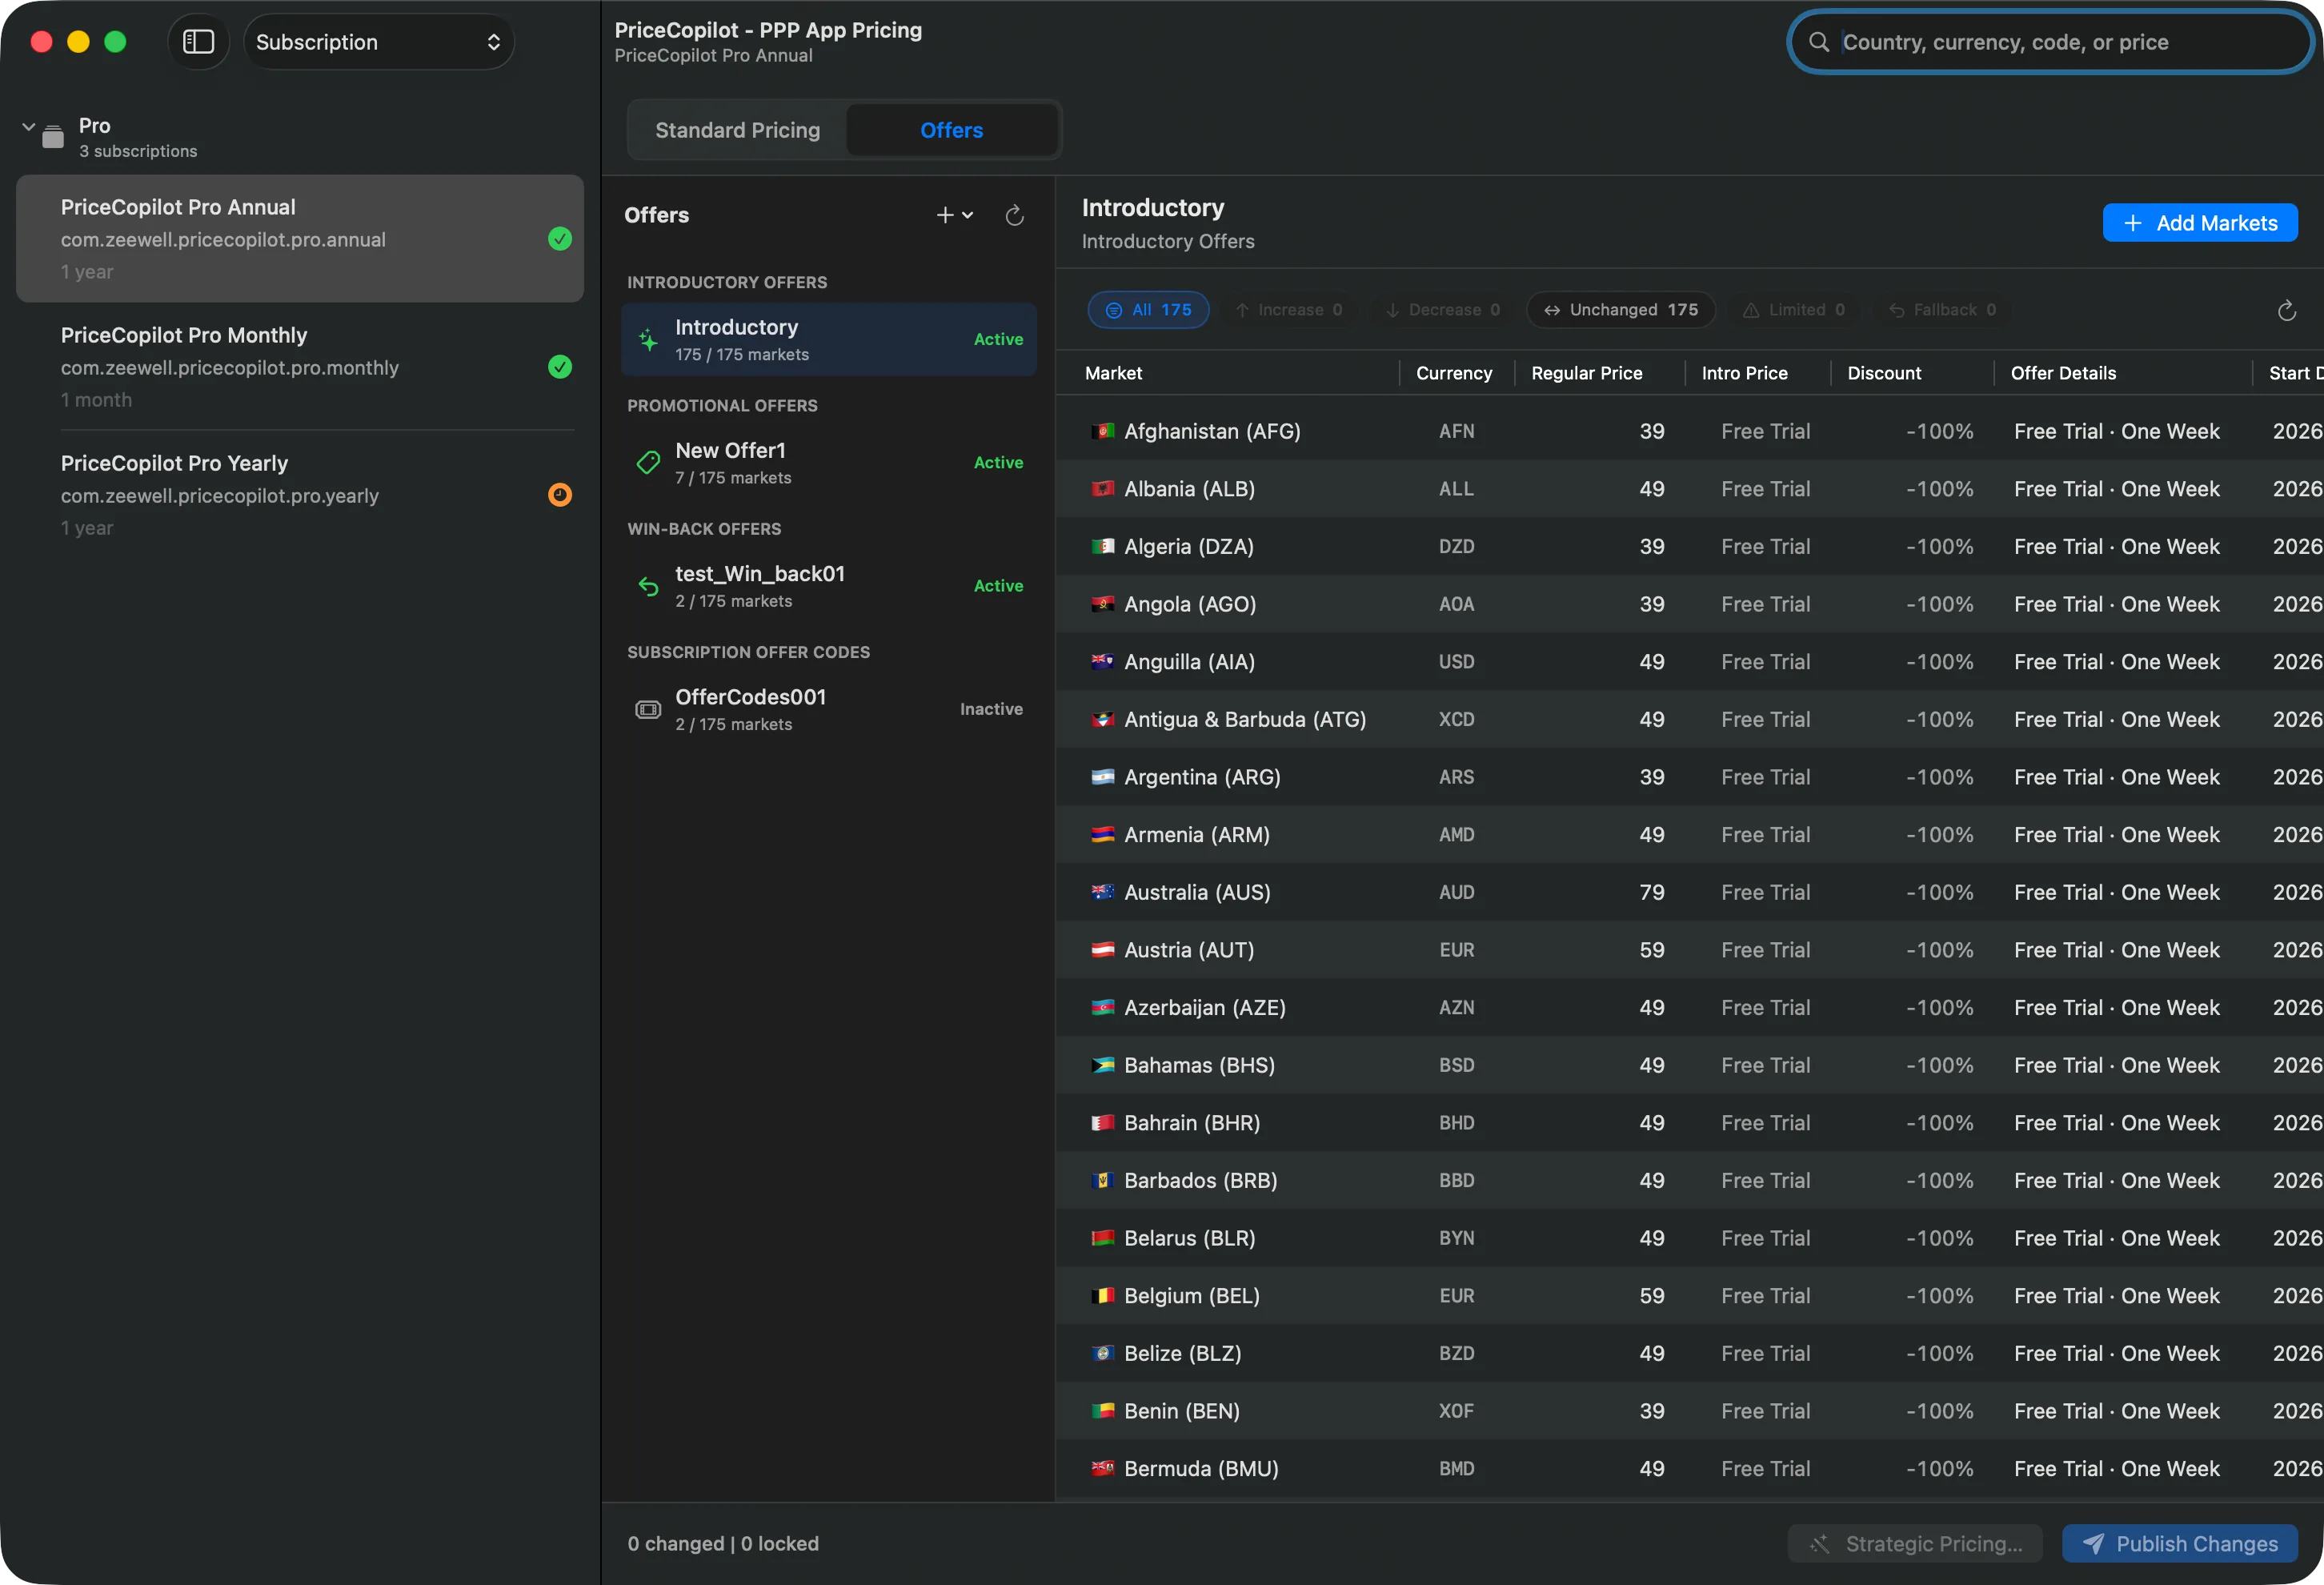The width and height of the screenshot is (2324, 1585).
Task: Click the Pro group folder icon
Action: click(53, 136)
